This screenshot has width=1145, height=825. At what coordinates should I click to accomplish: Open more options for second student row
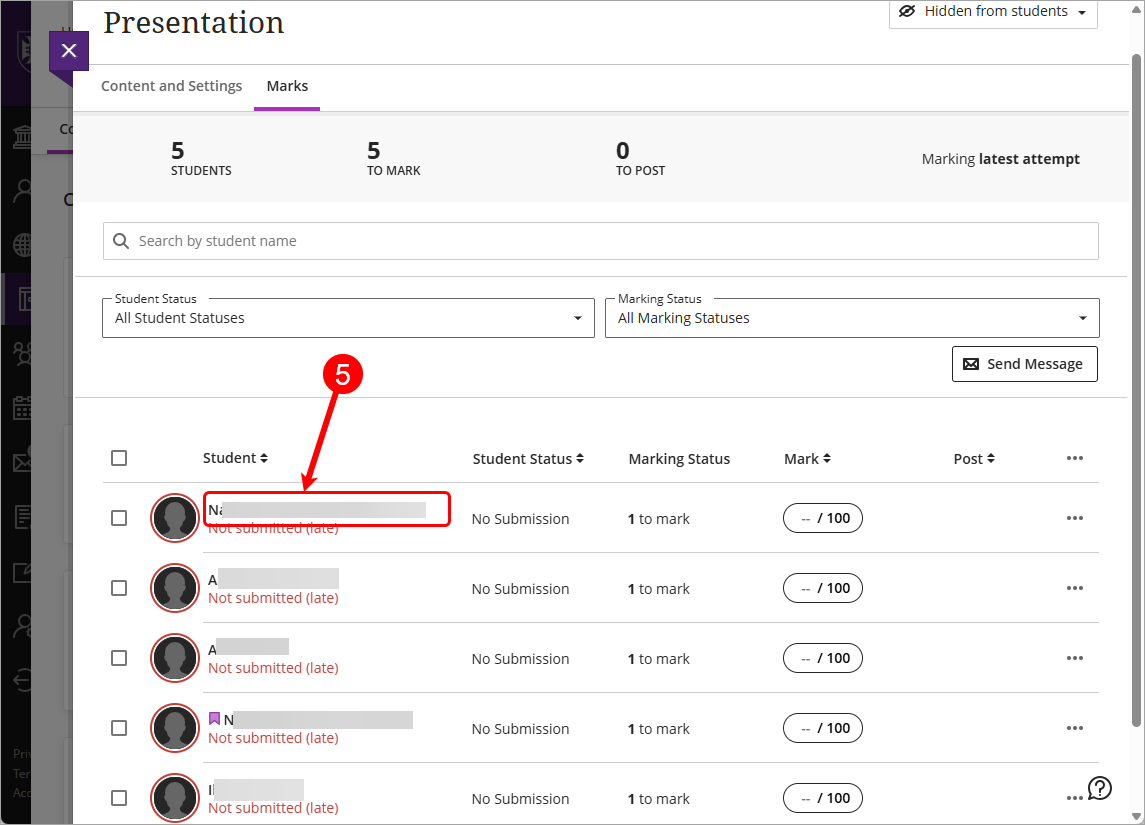click(1075, 588)
